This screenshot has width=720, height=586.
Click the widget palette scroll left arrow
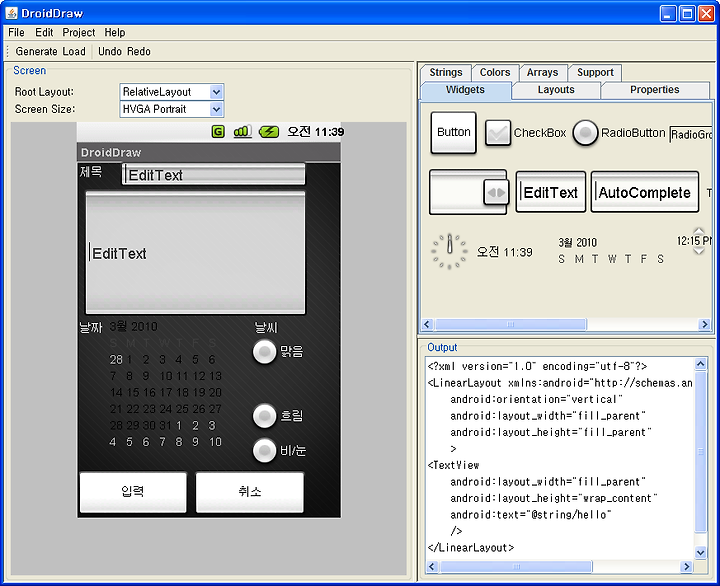(x=427, y=324)
